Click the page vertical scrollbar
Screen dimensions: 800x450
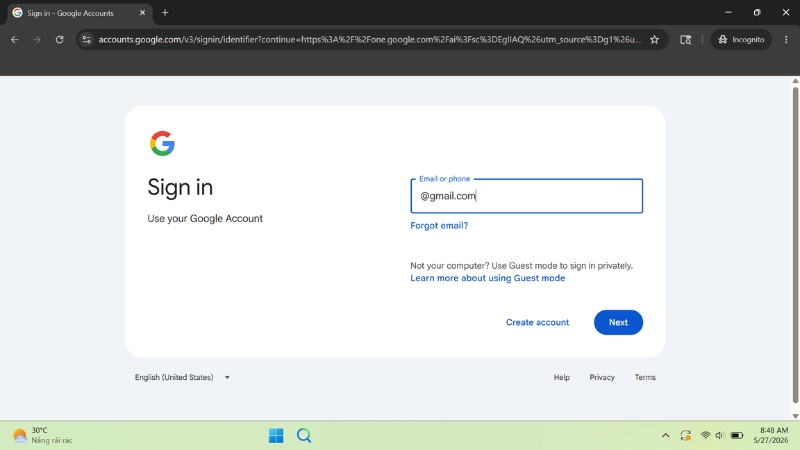795,245
